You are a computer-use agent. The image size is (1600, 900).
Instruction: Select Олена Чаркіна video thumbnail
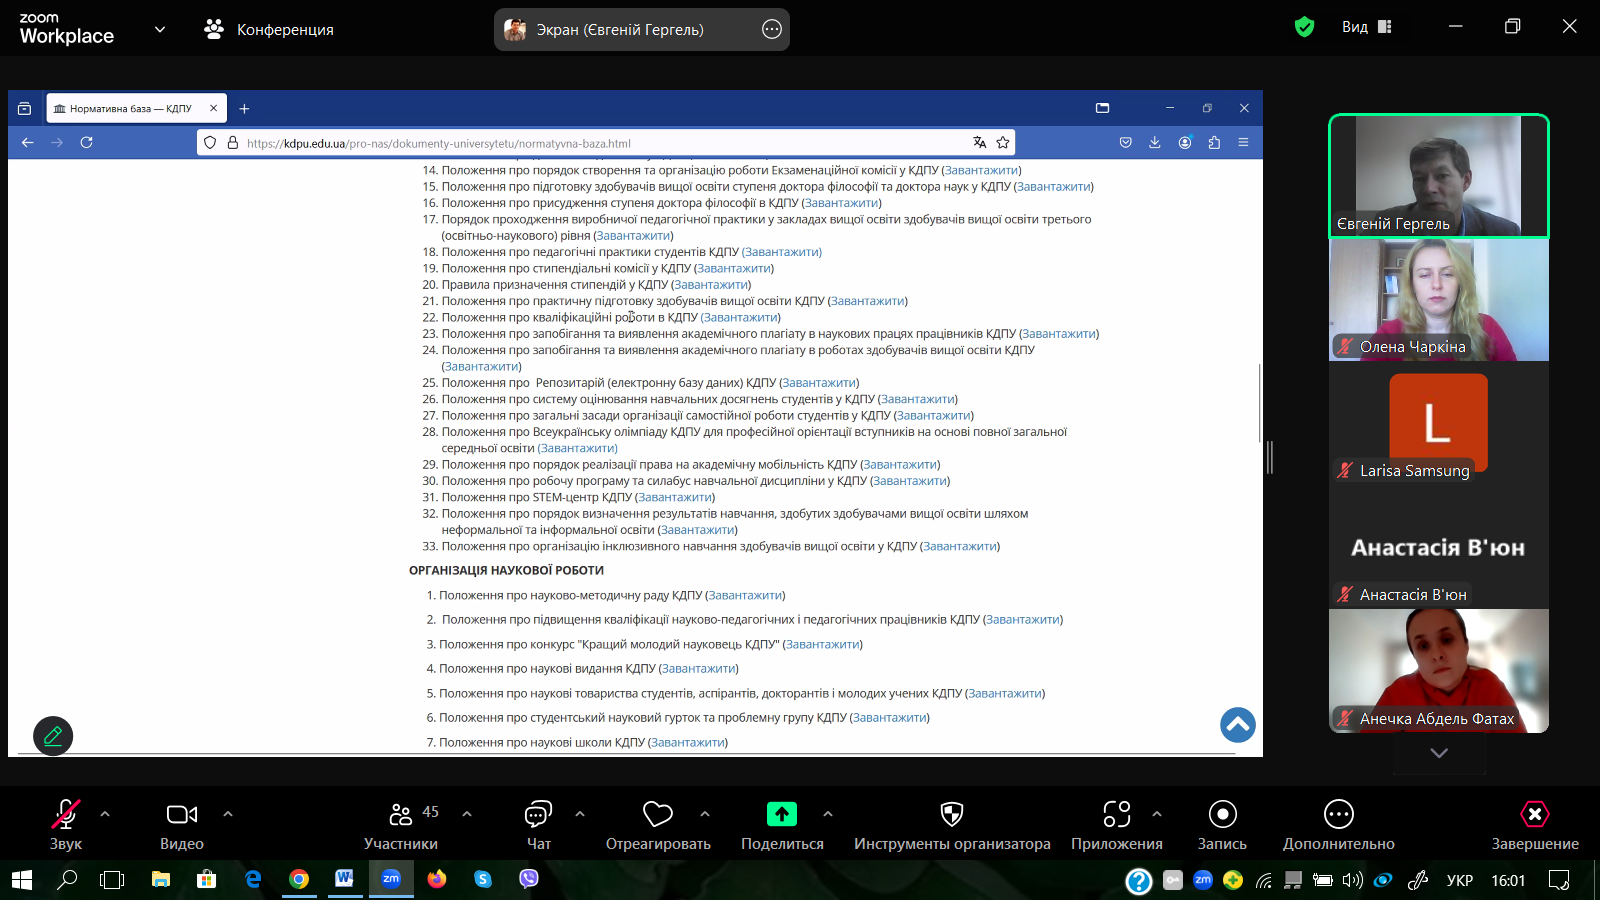[1439, 300]
